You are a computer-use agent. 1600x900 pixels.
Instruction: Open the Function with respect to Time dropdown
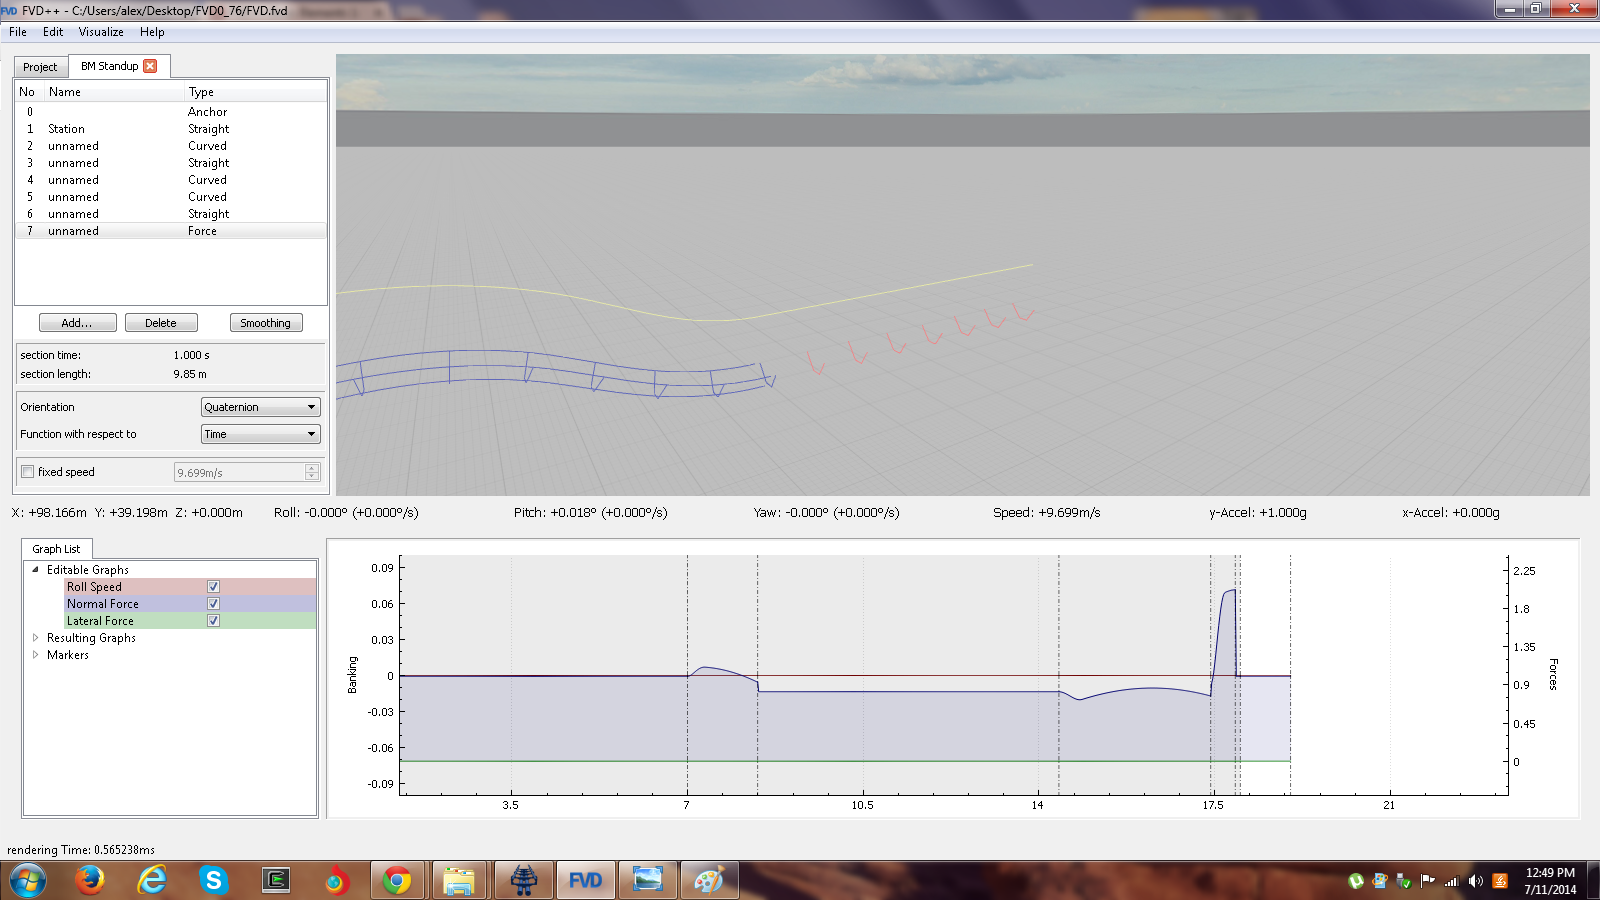point(260,434)
